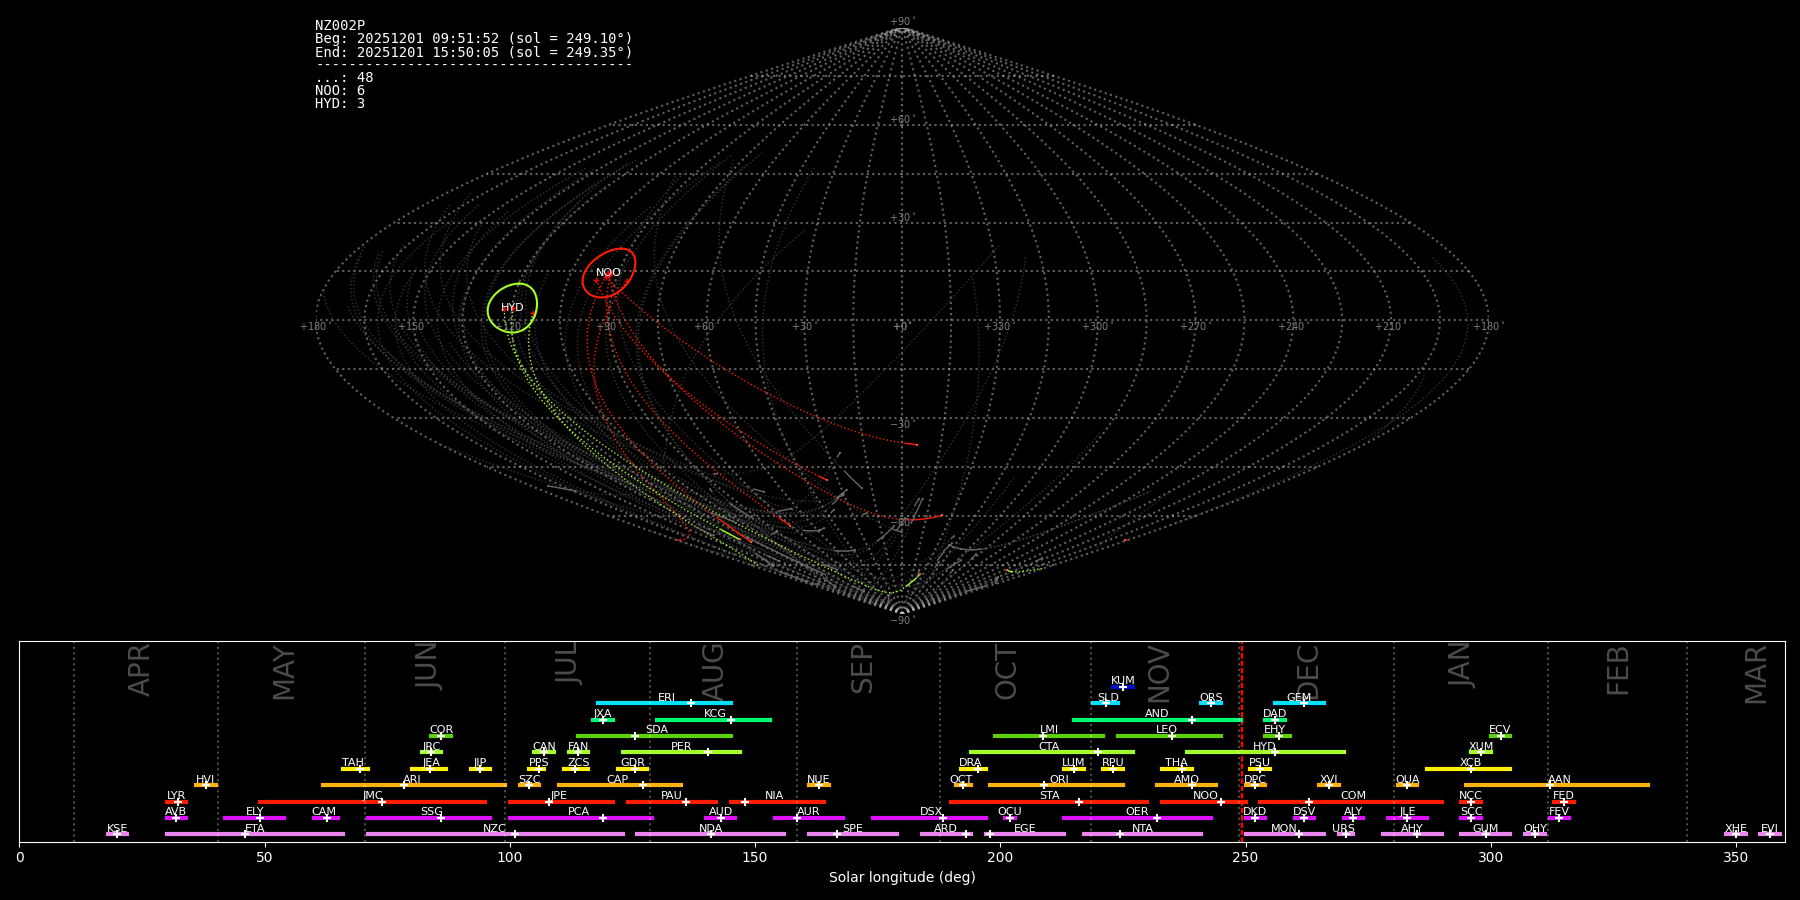Click the OER shower label in timeline
The width and height of the screenshot is (1800, 900).
click(1137, 812)
